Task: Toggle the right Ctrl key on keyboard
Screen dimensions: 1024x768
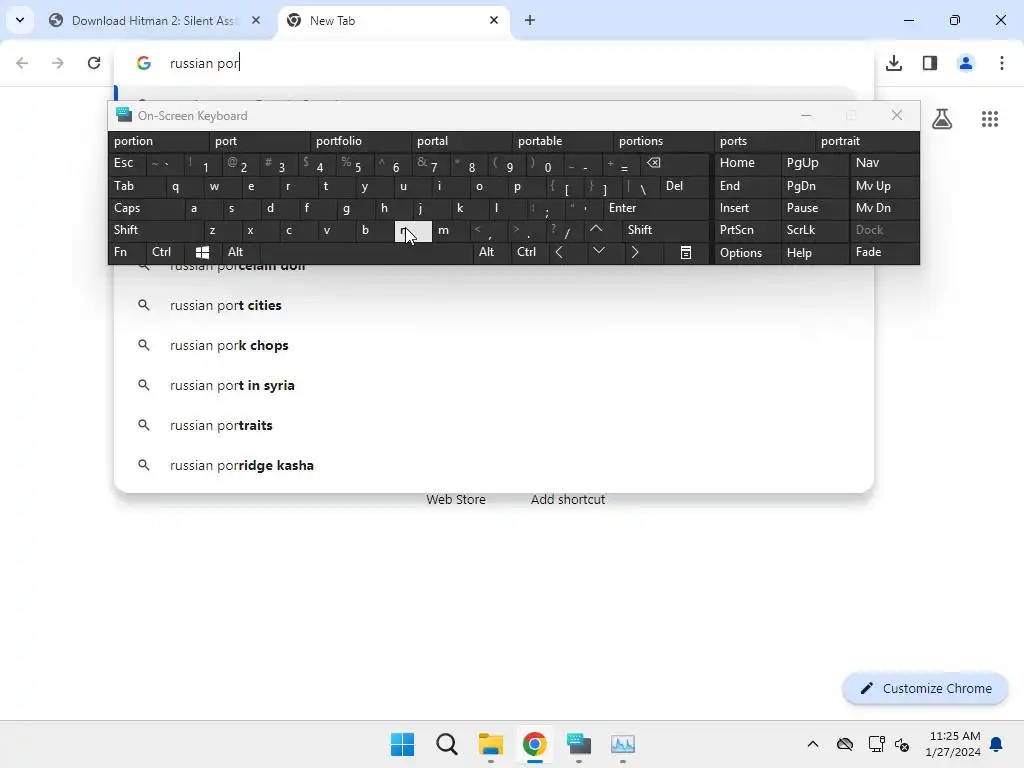Action: pos(528,252)
